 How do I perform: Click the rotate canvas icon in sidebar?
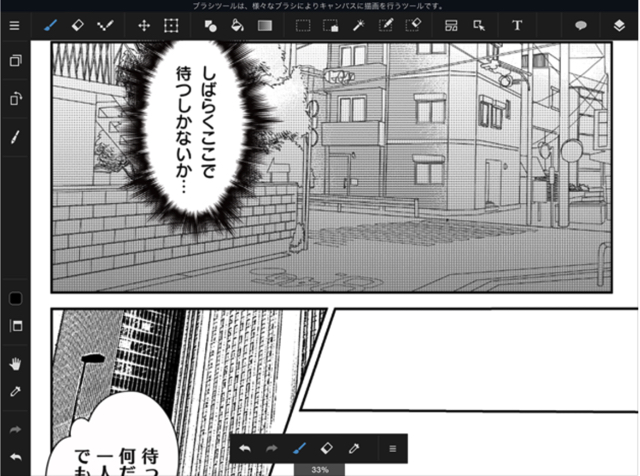[x=16, y=99]
